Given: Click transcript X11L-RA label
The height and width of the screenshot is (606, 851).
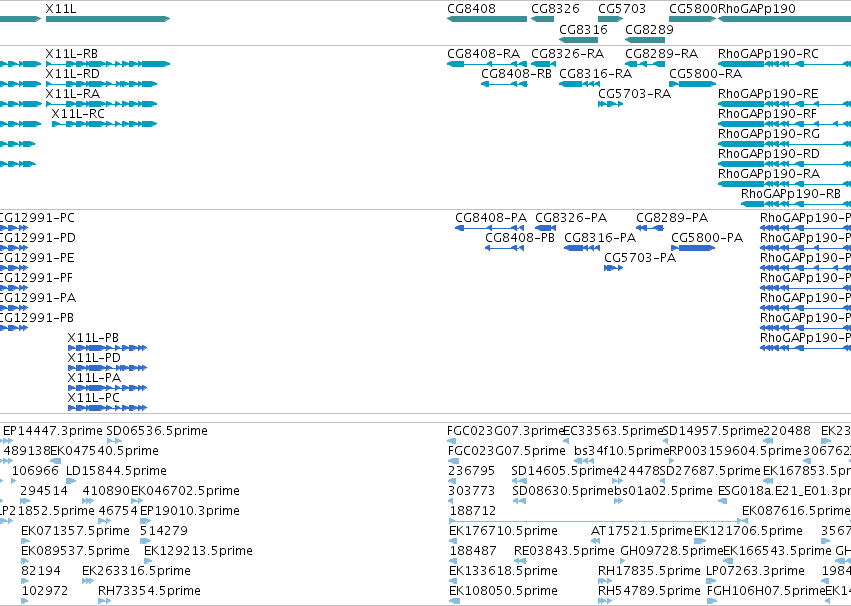Looking at the screenshot, I should tap(73, 94).
